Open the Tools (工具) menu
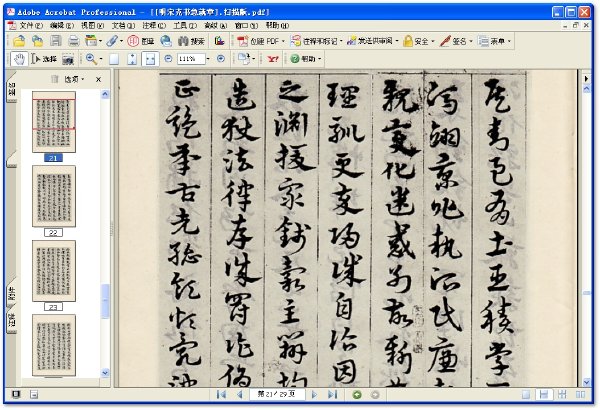This screenshot has width=600, height=410. [185, 25]
